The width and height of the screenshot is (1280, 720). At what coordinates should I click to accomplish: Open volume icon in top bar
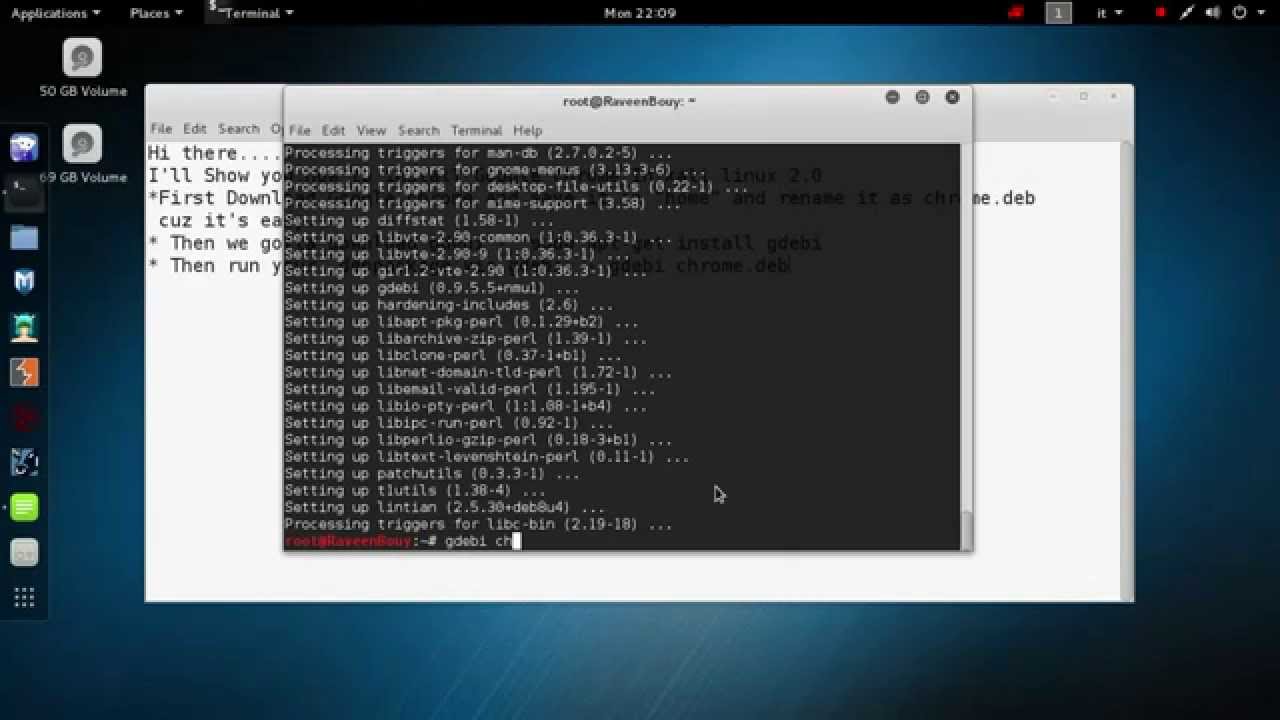click(1213, 13)
